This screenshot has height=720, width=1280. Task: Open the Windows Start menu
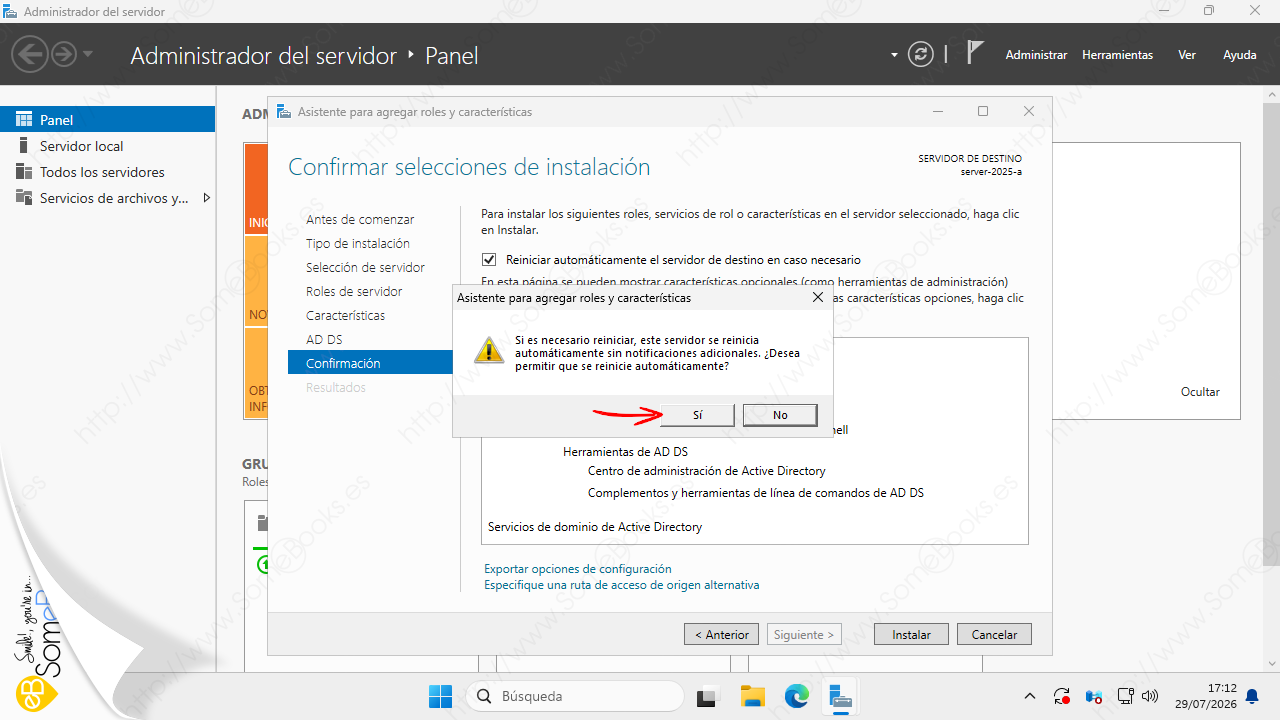pyautogui.click(x=440, y=696)
